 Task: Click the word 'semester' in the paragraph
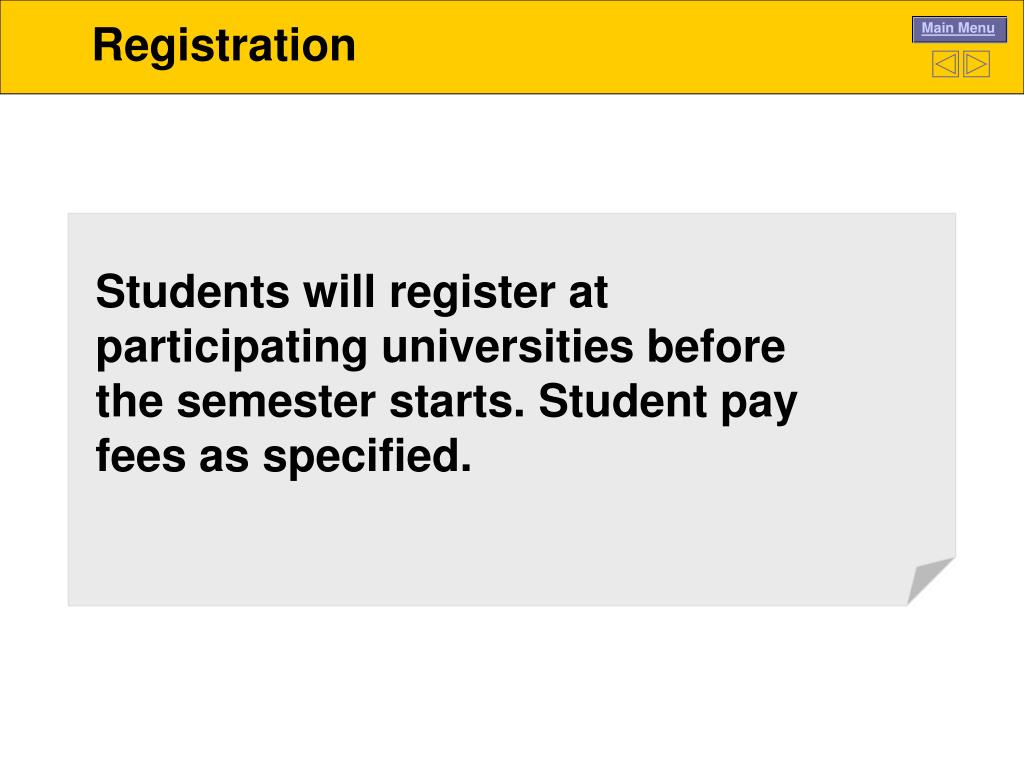pyautogui.click(x=276, y=402)
